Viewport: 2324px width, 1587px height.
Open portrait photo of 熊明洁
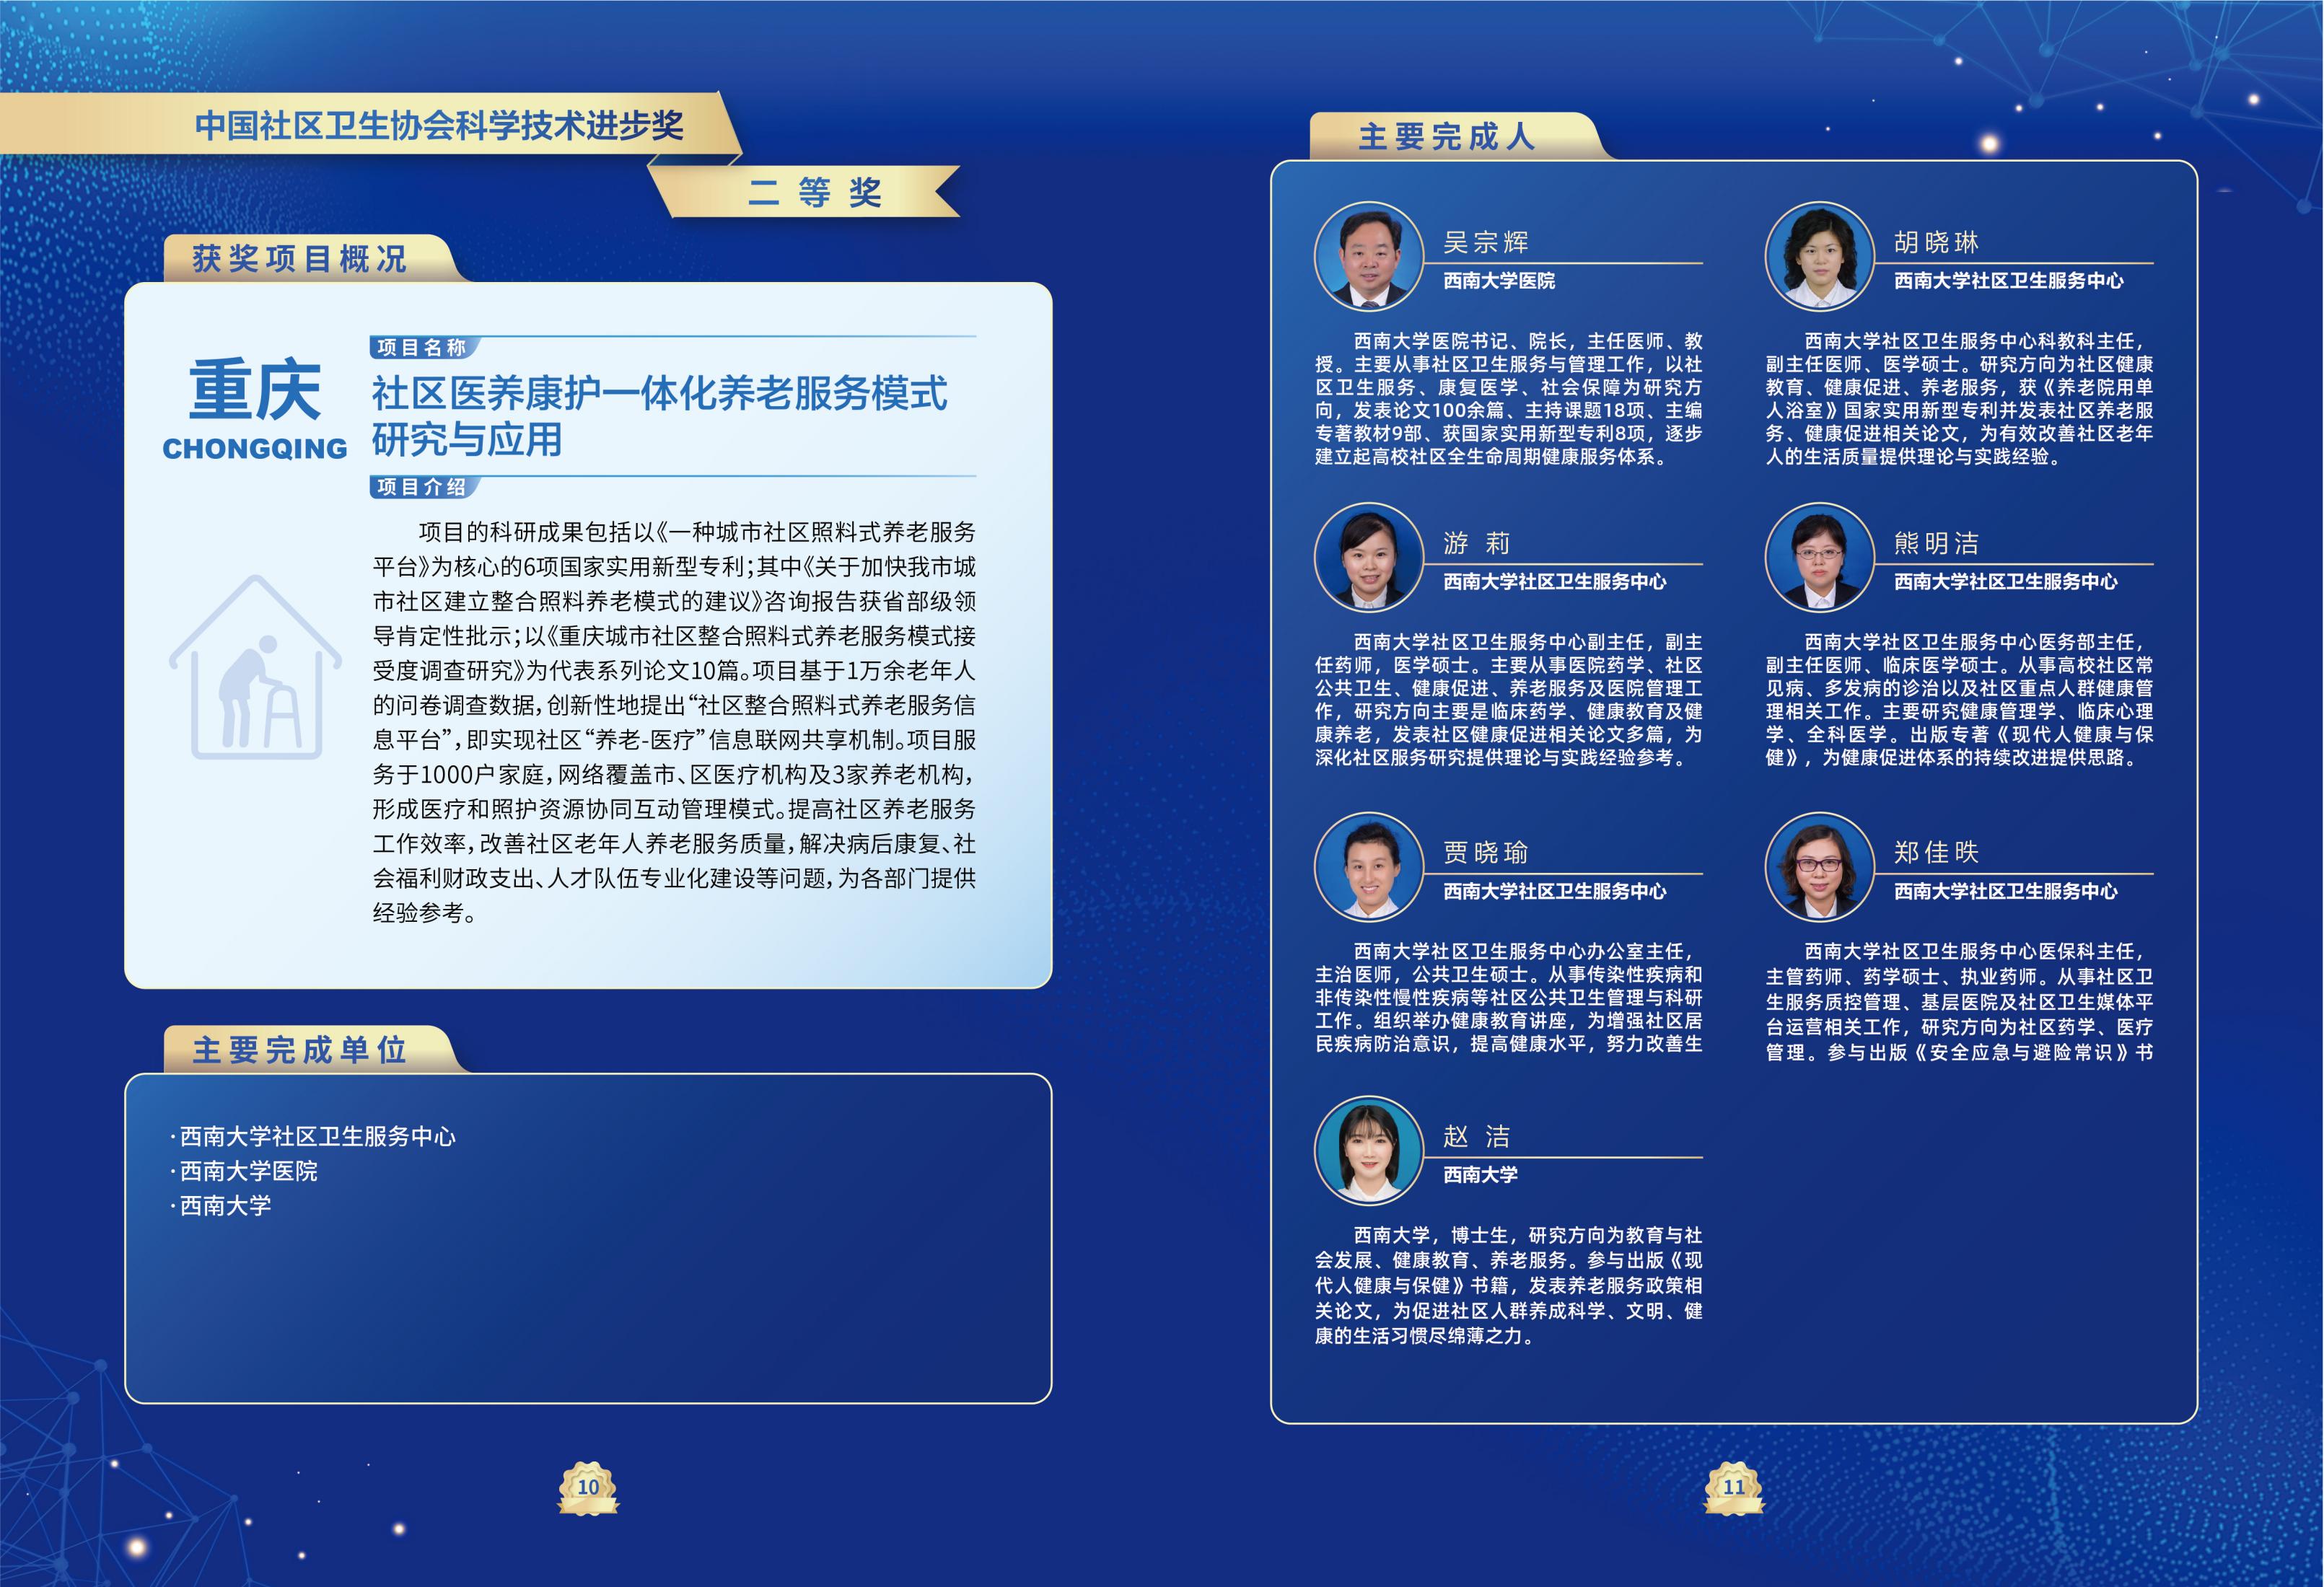[1819, 557]
